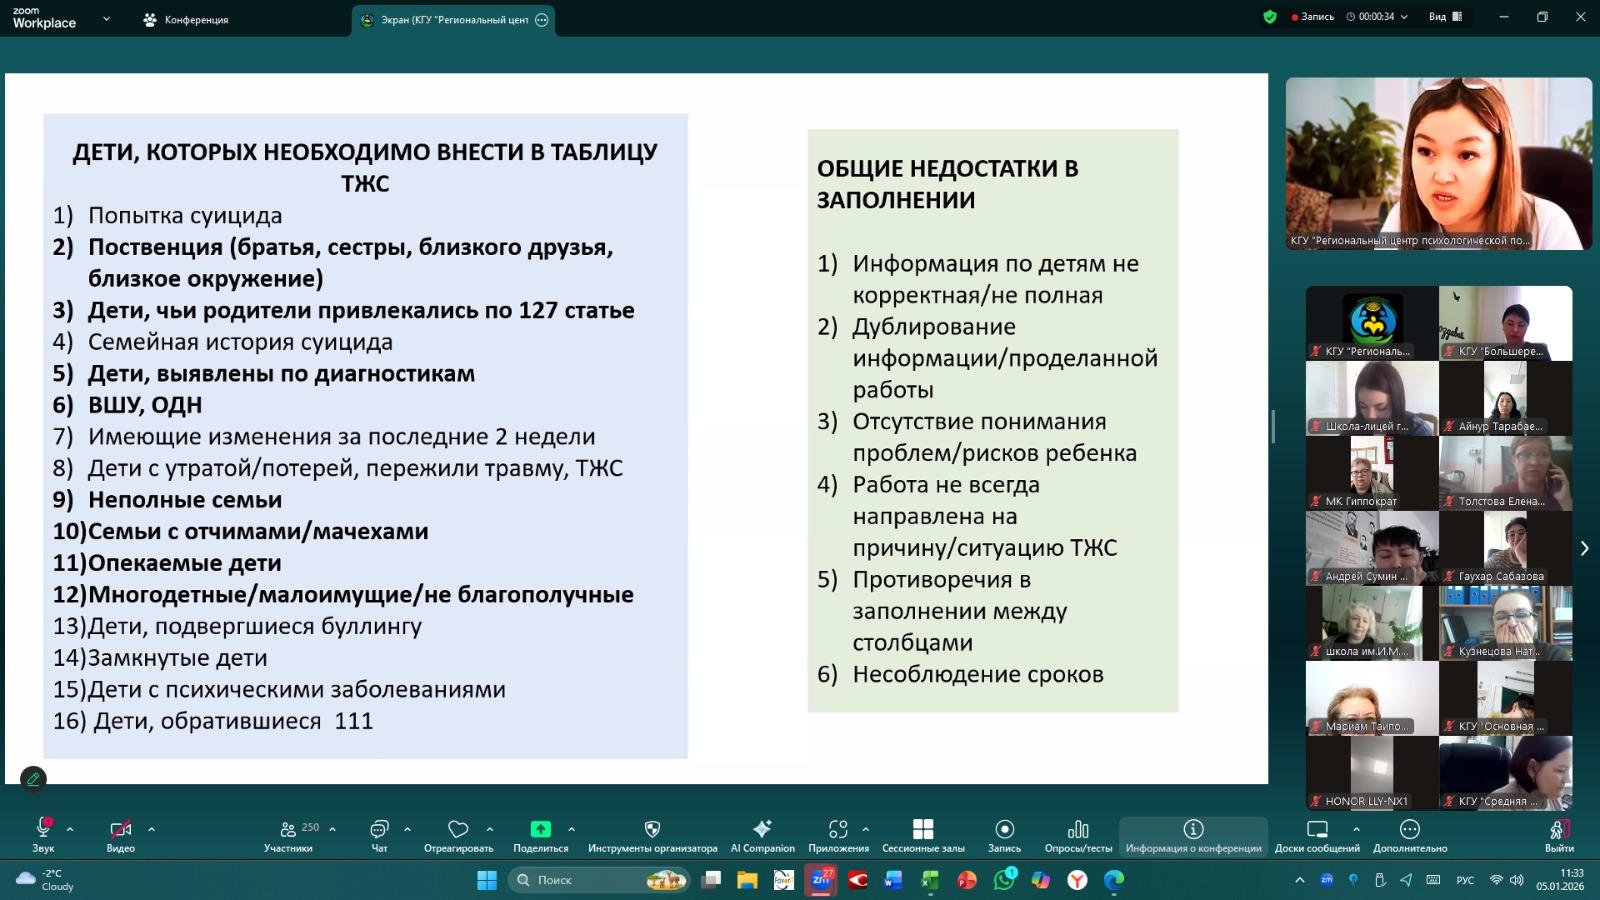Click the Опросы/тесты polls icon
The height and width of the screenshot is (900, 1600).
(x=1078, y=834)
